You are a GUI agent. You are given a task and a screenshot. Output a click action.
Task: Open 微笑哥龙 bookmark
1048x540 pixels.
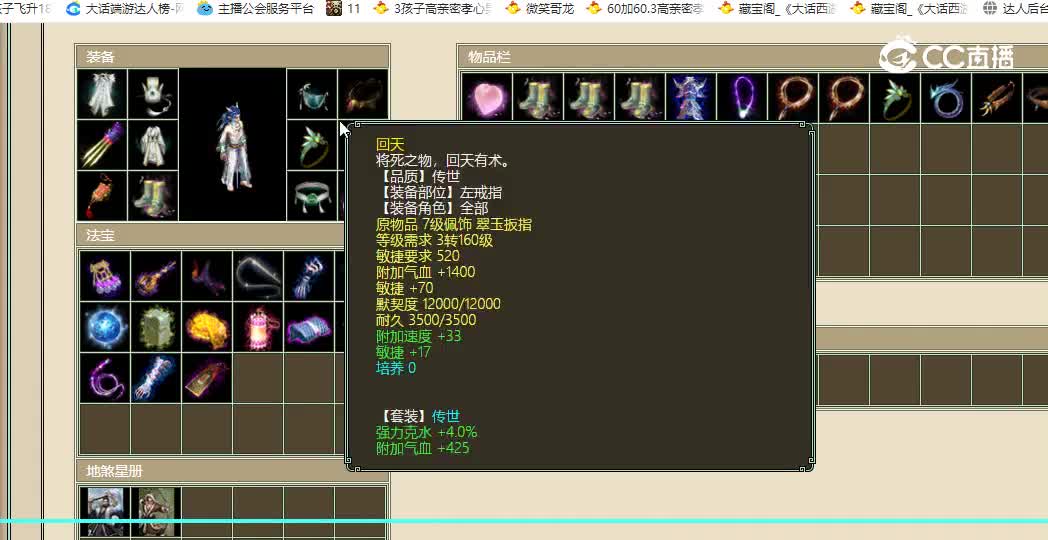coord(540,9)
